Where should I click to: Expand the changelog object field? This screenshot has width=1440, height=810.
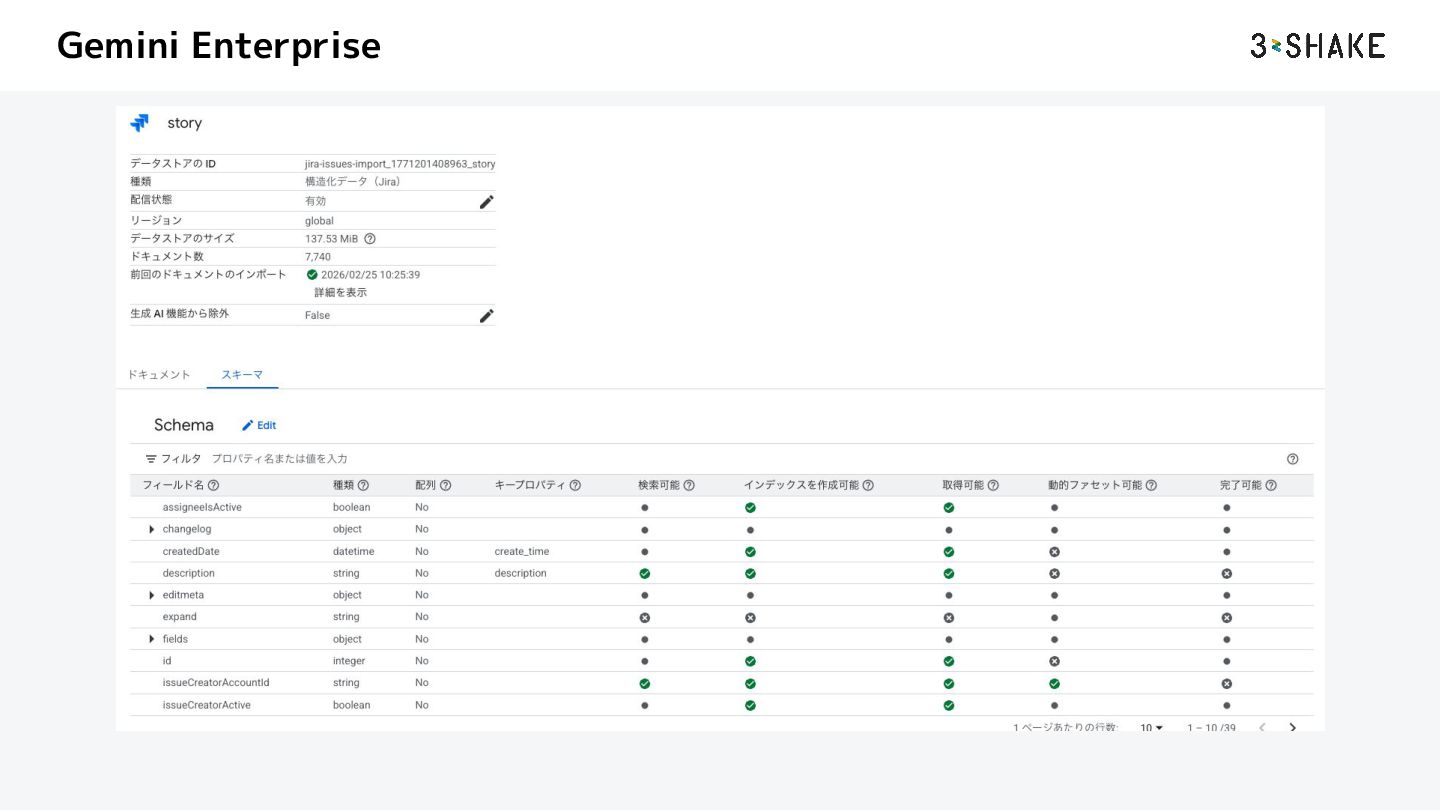tap(152, 529)
